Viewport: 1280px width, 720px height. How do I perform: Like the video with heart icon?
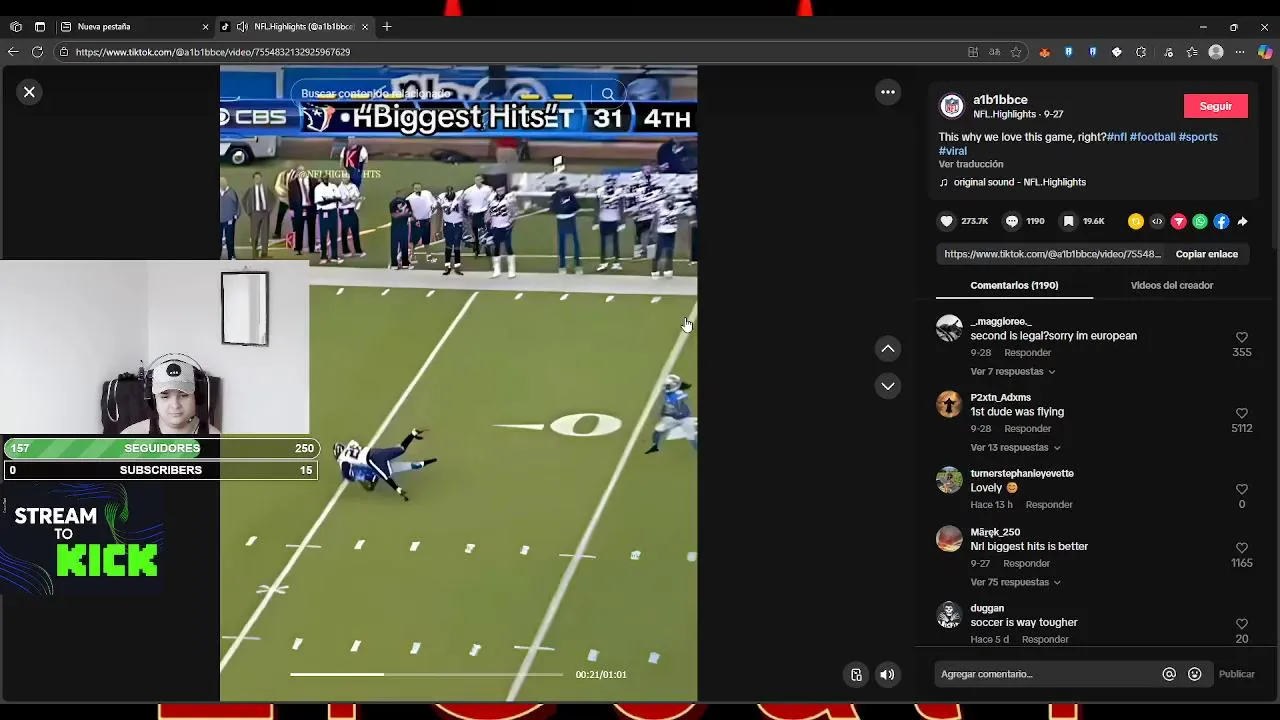[x=947, y=221]
